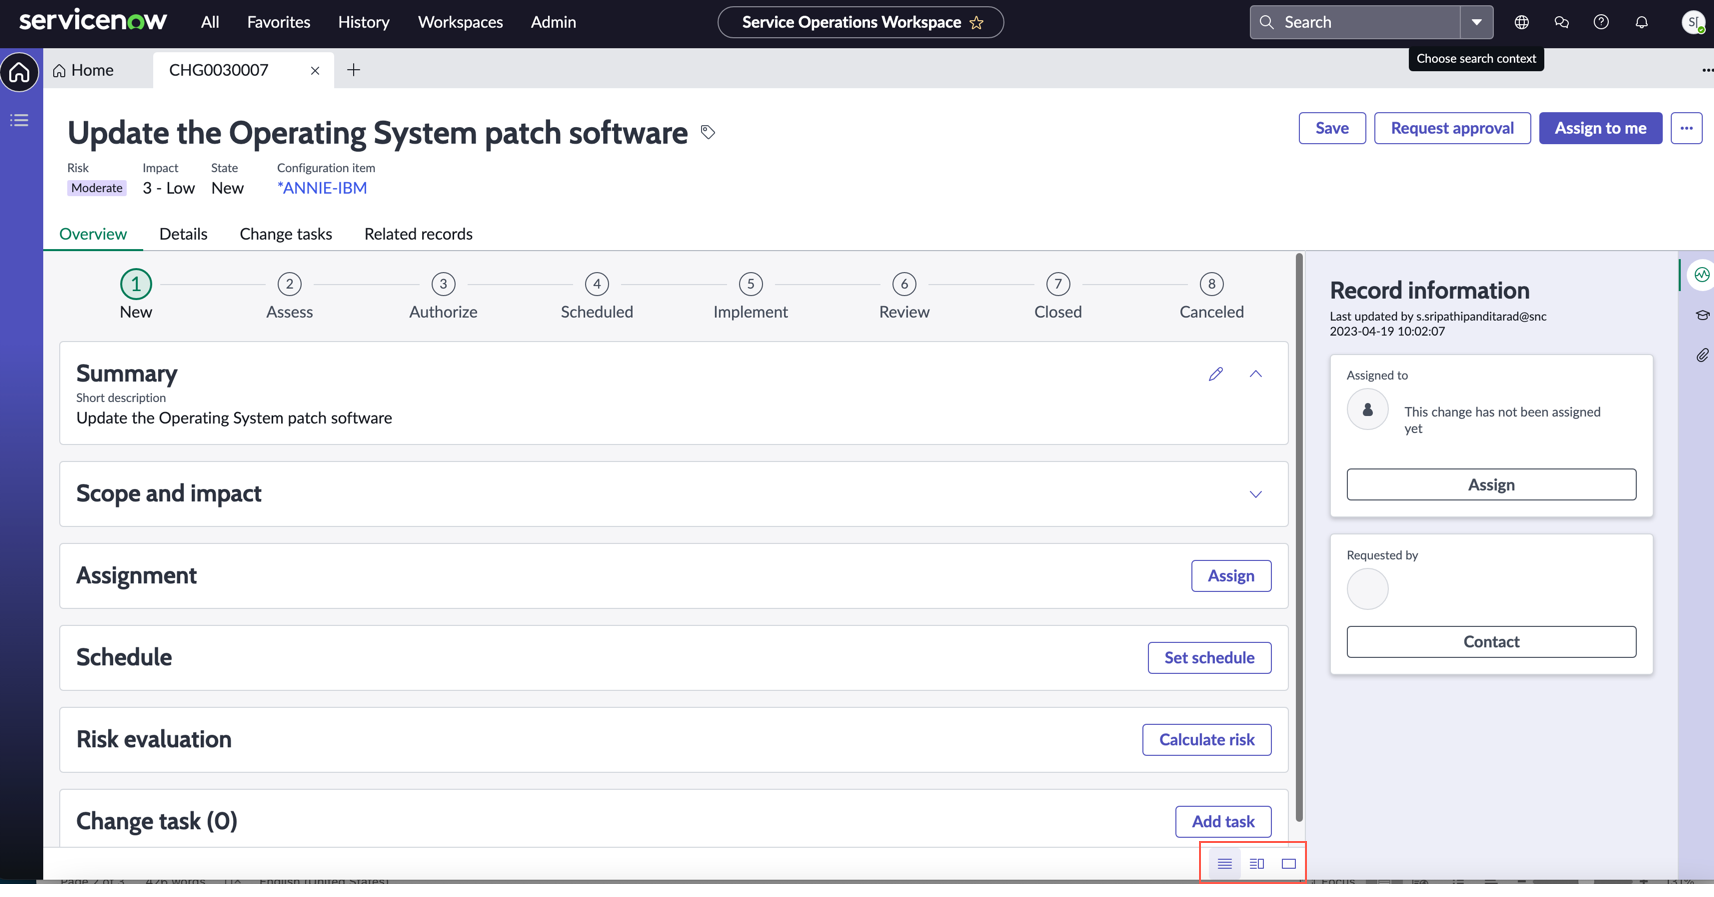This screenshot has width=1714, height=897.
Task: Click the '3 - Low' impact value
Action: pos(168,188)
